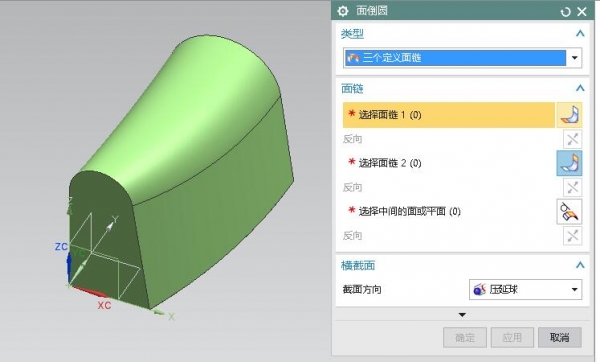Reset the dialog using the circular arrow icon
The height and width of the screenshot is (362, 600).
tap(565, 12)
